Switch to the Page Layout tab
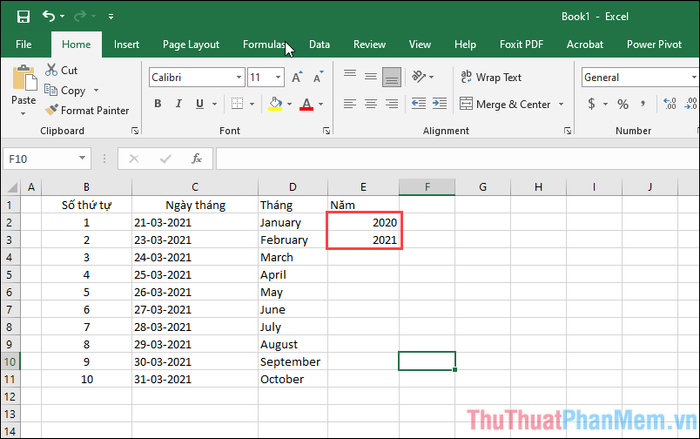The image size is (700, 439). (191, 44)
